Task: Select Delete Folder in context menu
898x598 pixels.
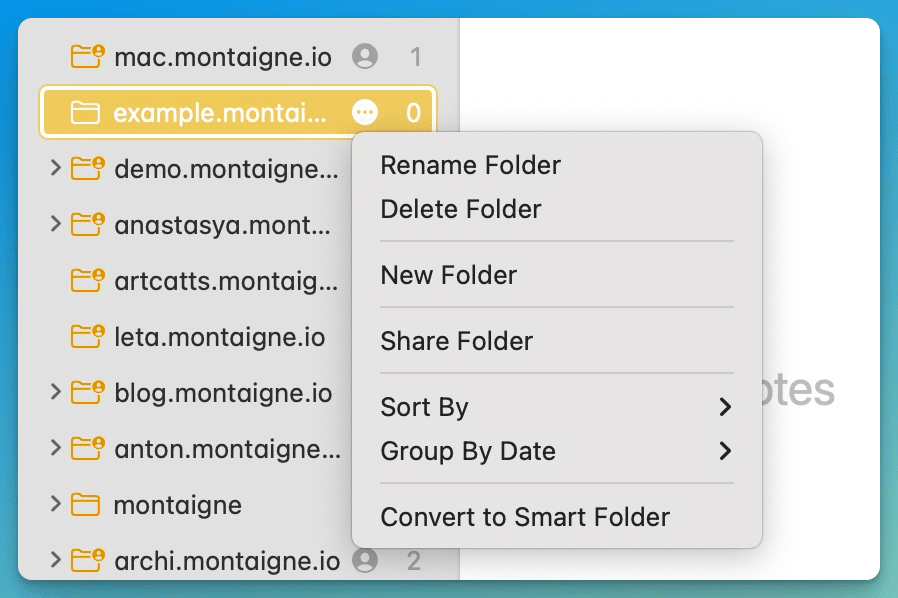Action: 461,209
